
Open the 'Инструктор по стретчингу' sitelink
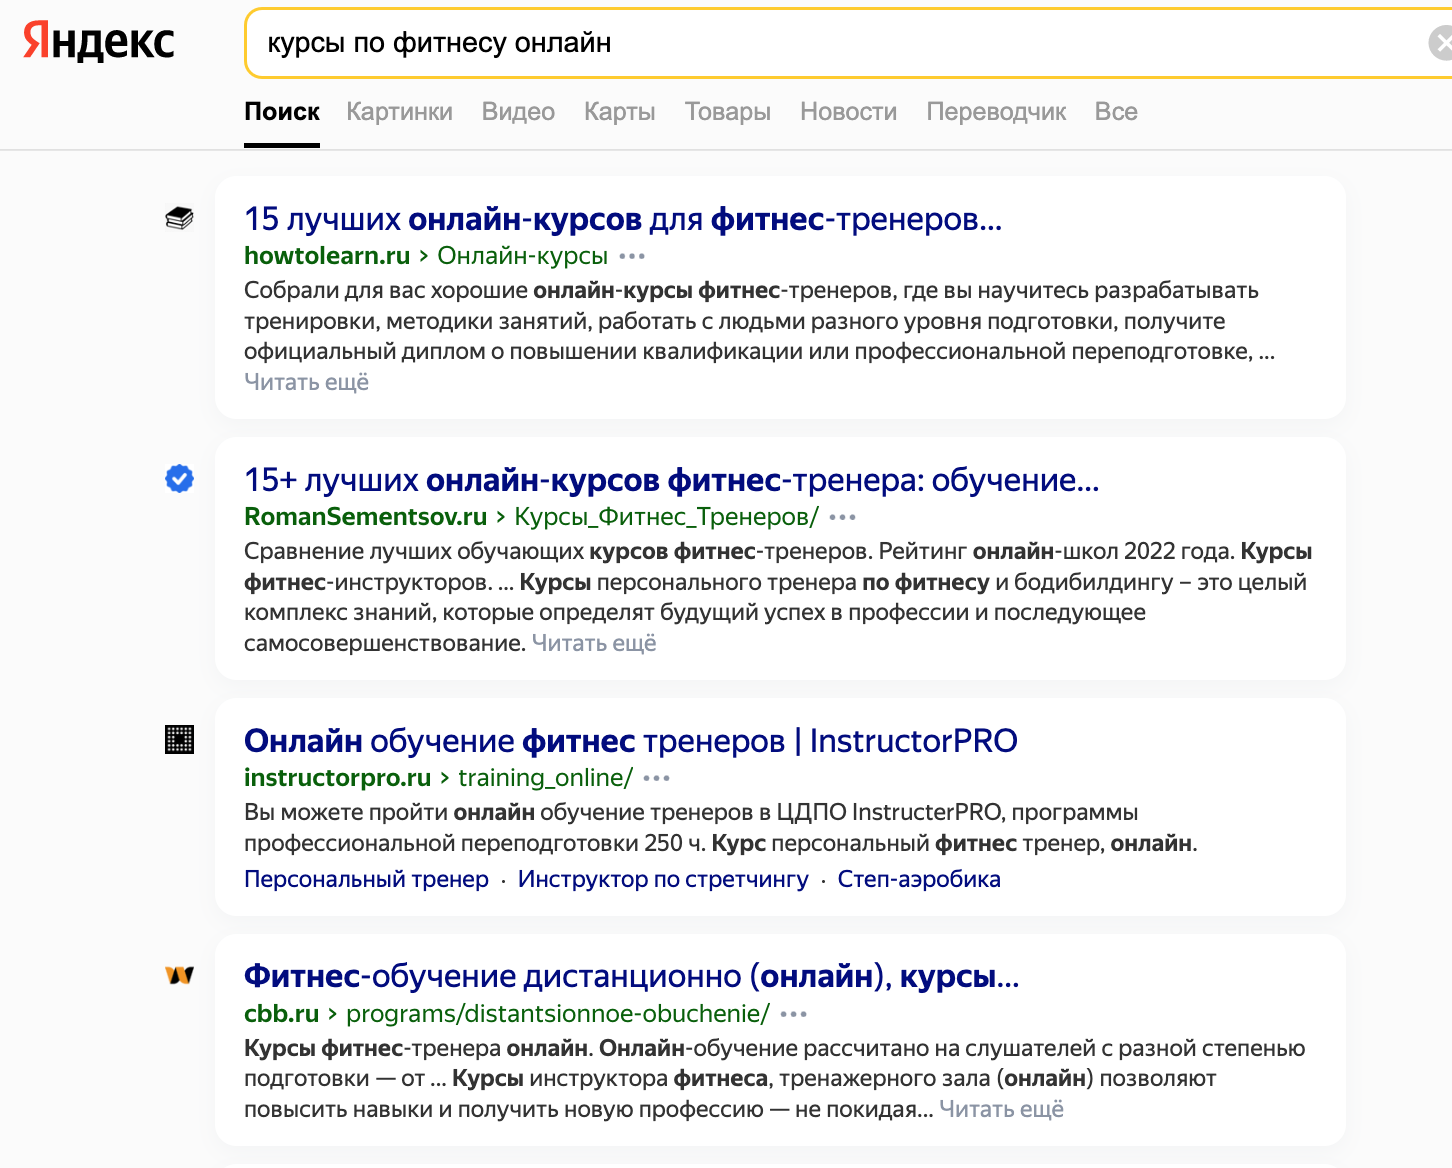click(663, 879)
